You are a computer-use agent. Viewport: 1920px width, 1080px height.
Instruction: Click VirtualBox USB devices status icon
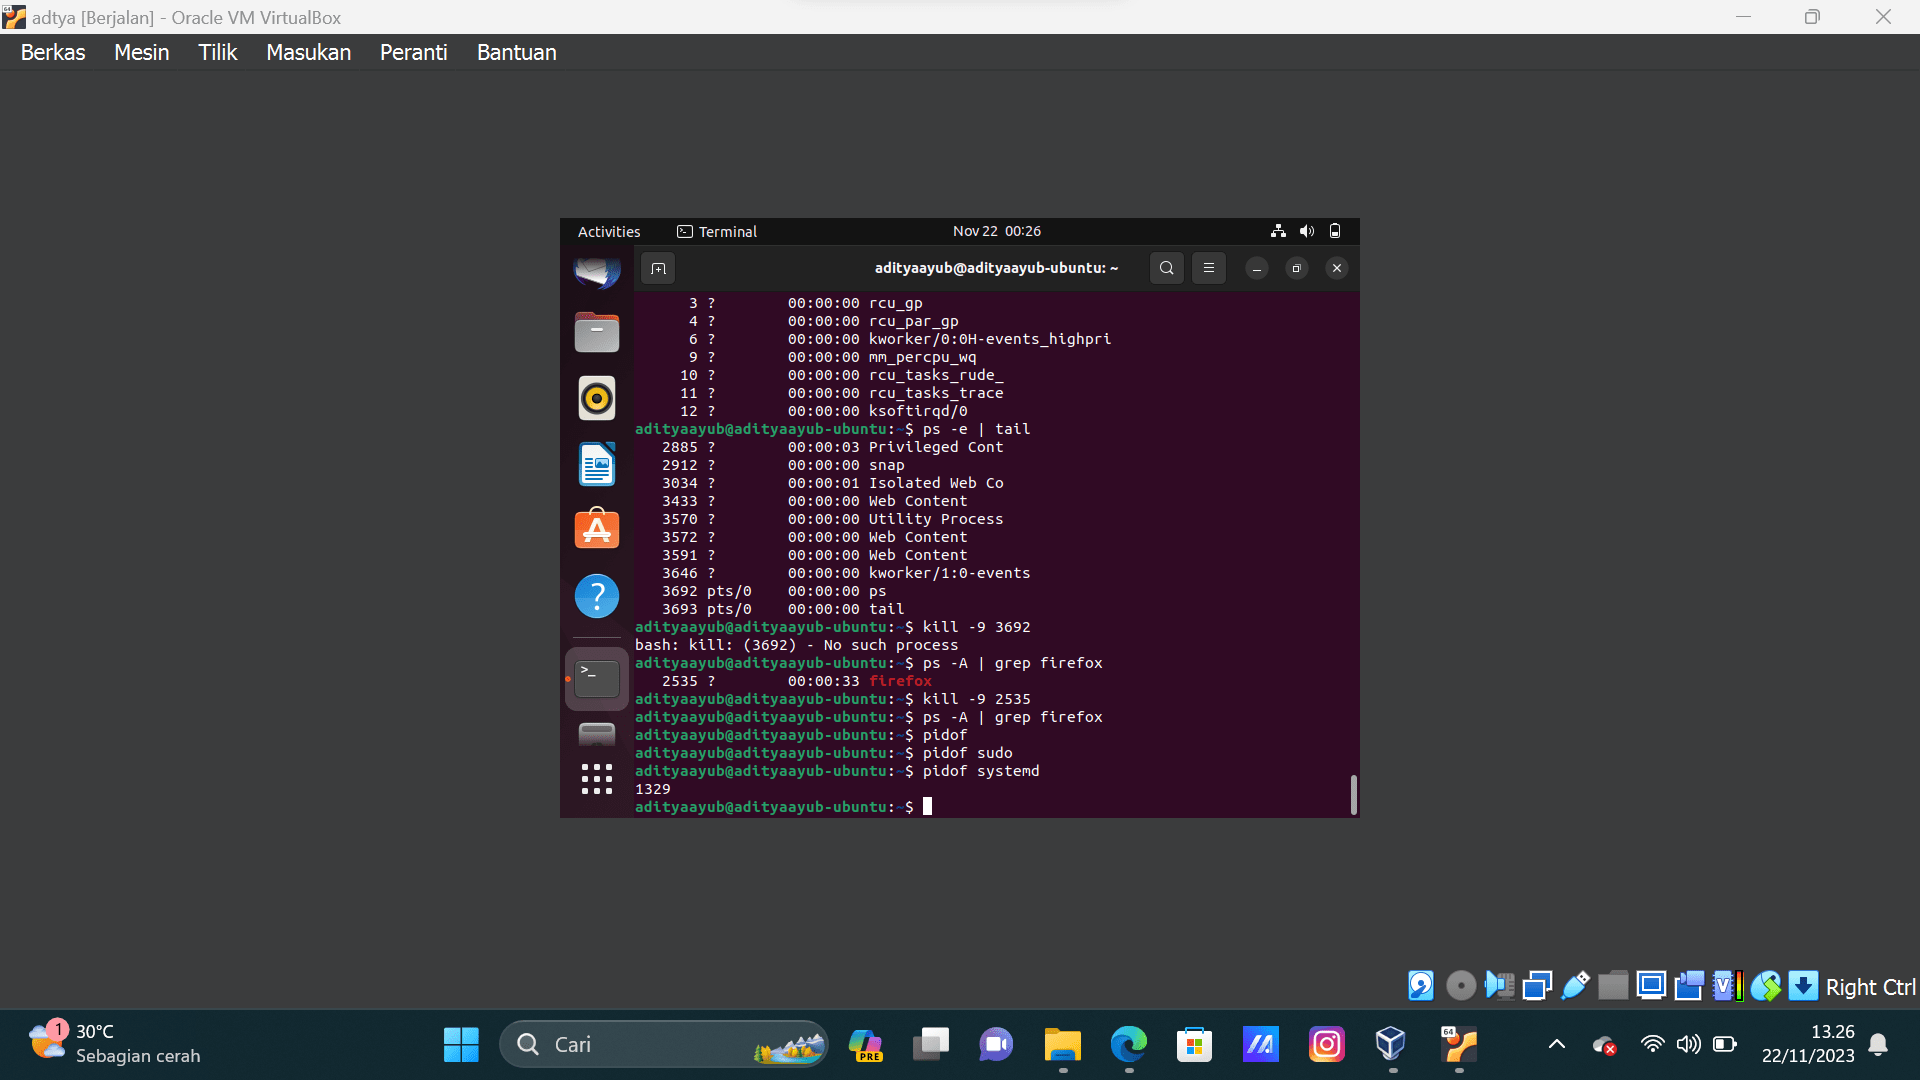[x=1575, y=986]
